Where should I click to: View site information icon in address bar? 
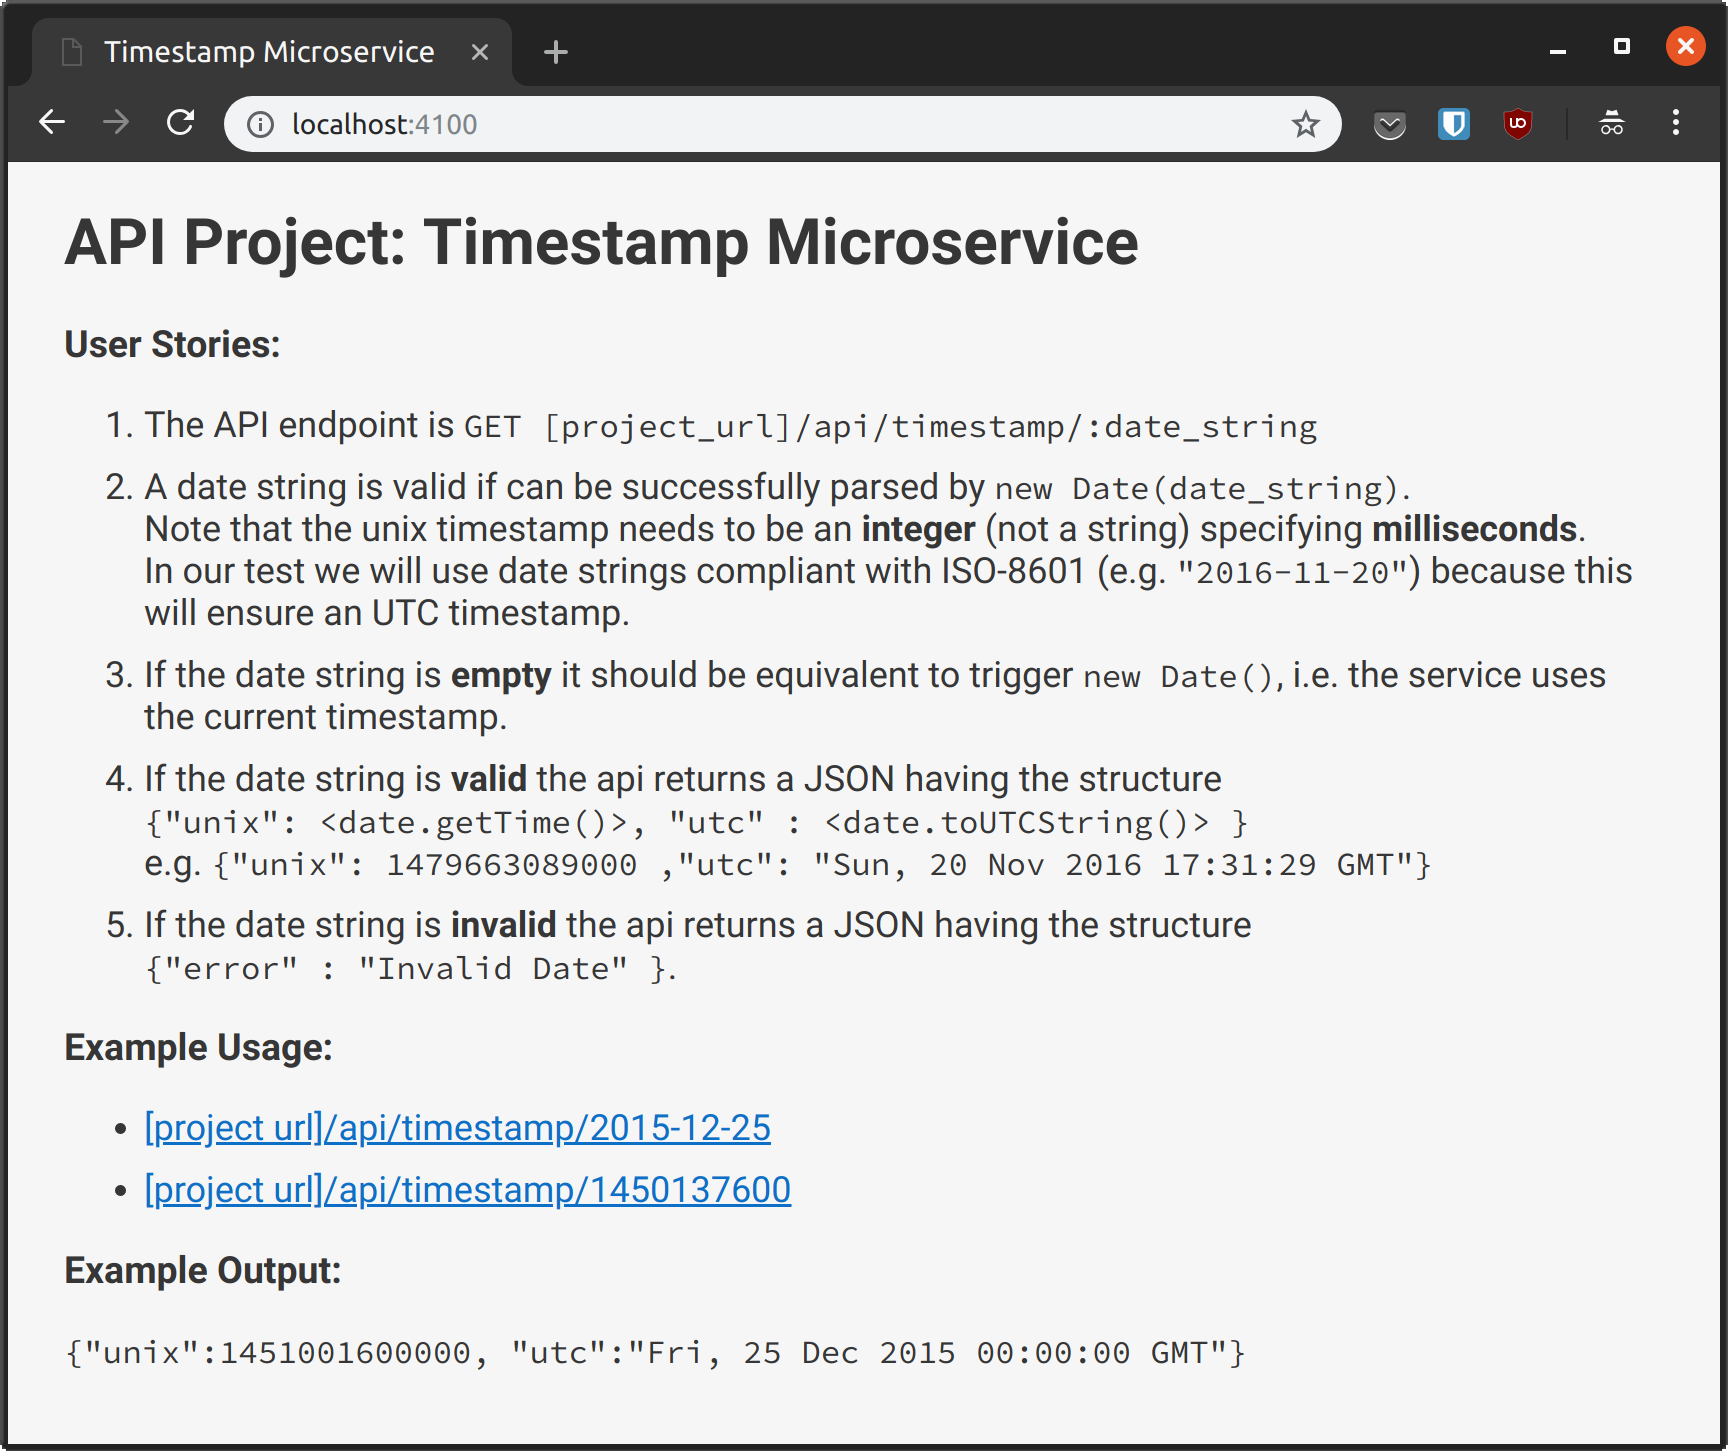(x=261, y=124)
